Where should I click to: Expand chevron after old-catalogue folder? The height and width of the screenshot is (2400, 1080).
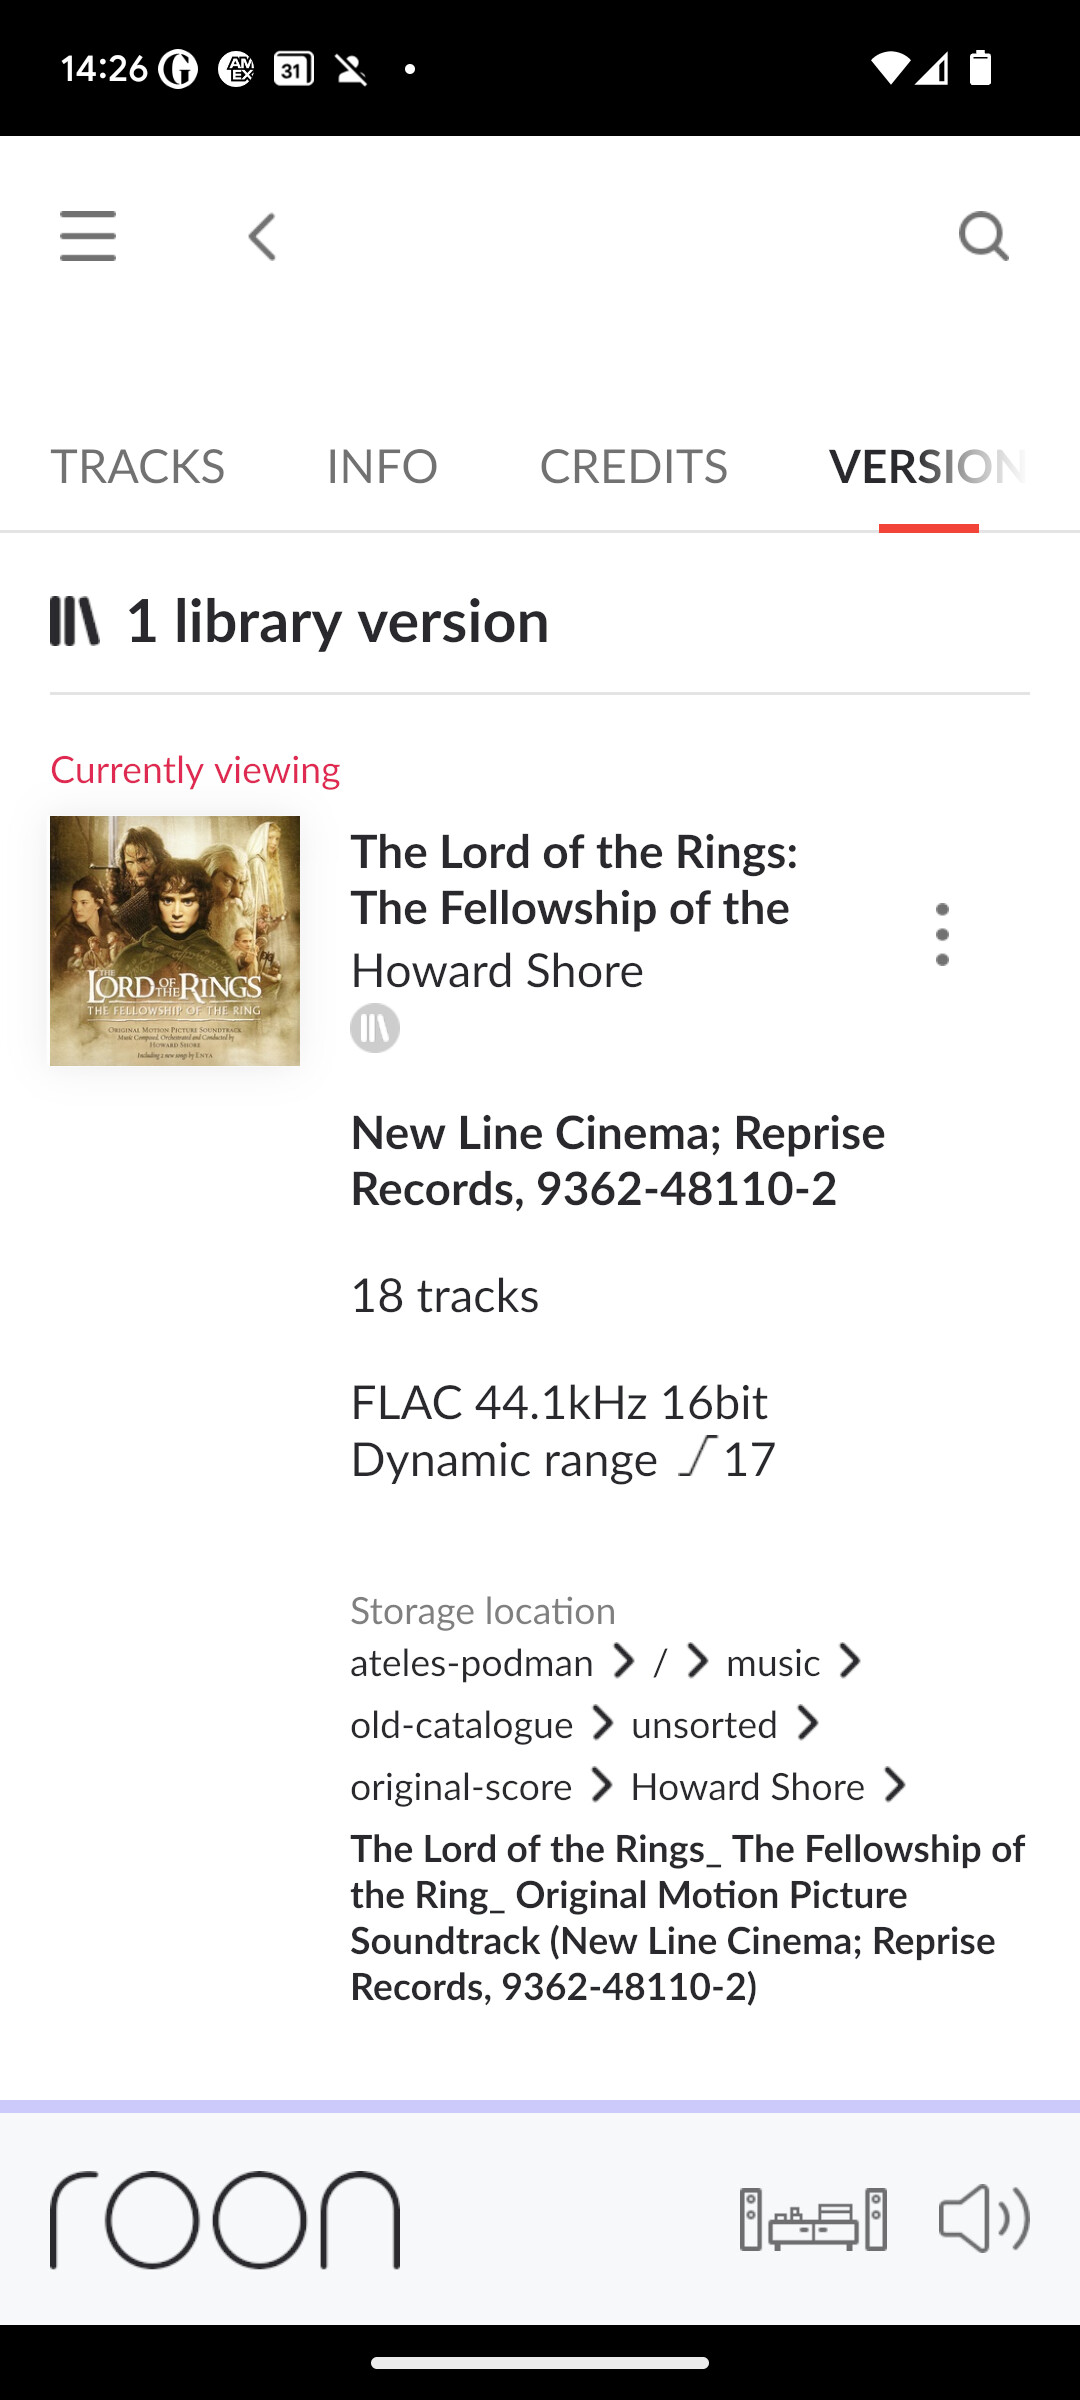point(603,1724)
